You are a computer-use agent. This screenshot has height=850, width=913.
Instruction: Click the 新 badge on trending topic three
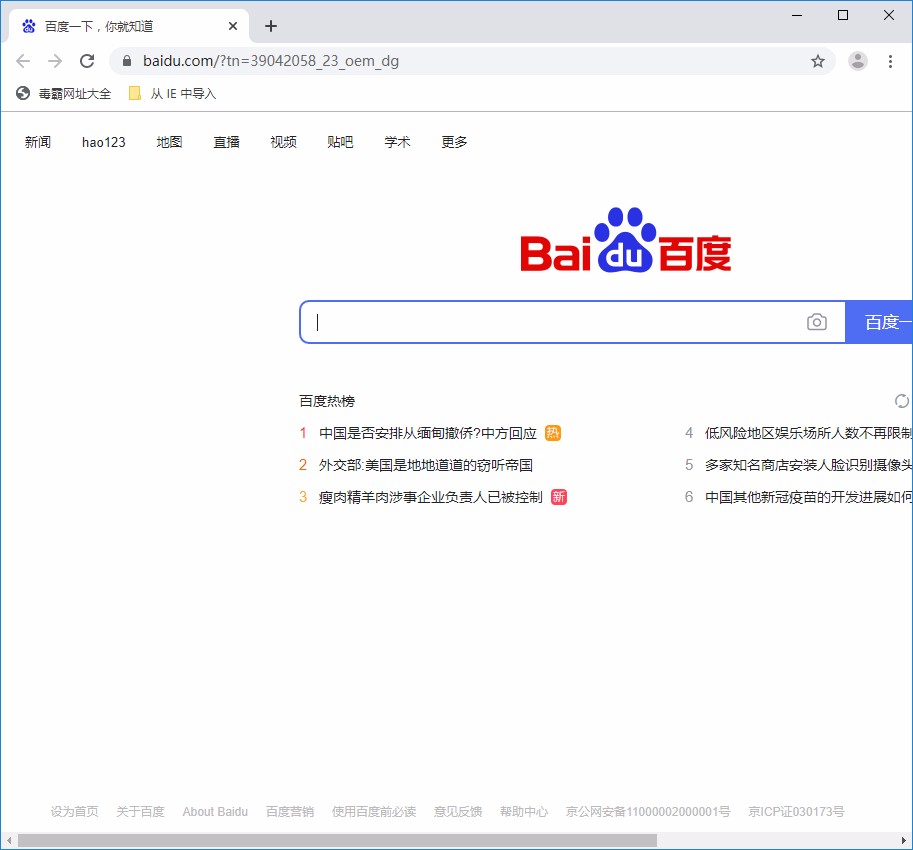(556, 496)
